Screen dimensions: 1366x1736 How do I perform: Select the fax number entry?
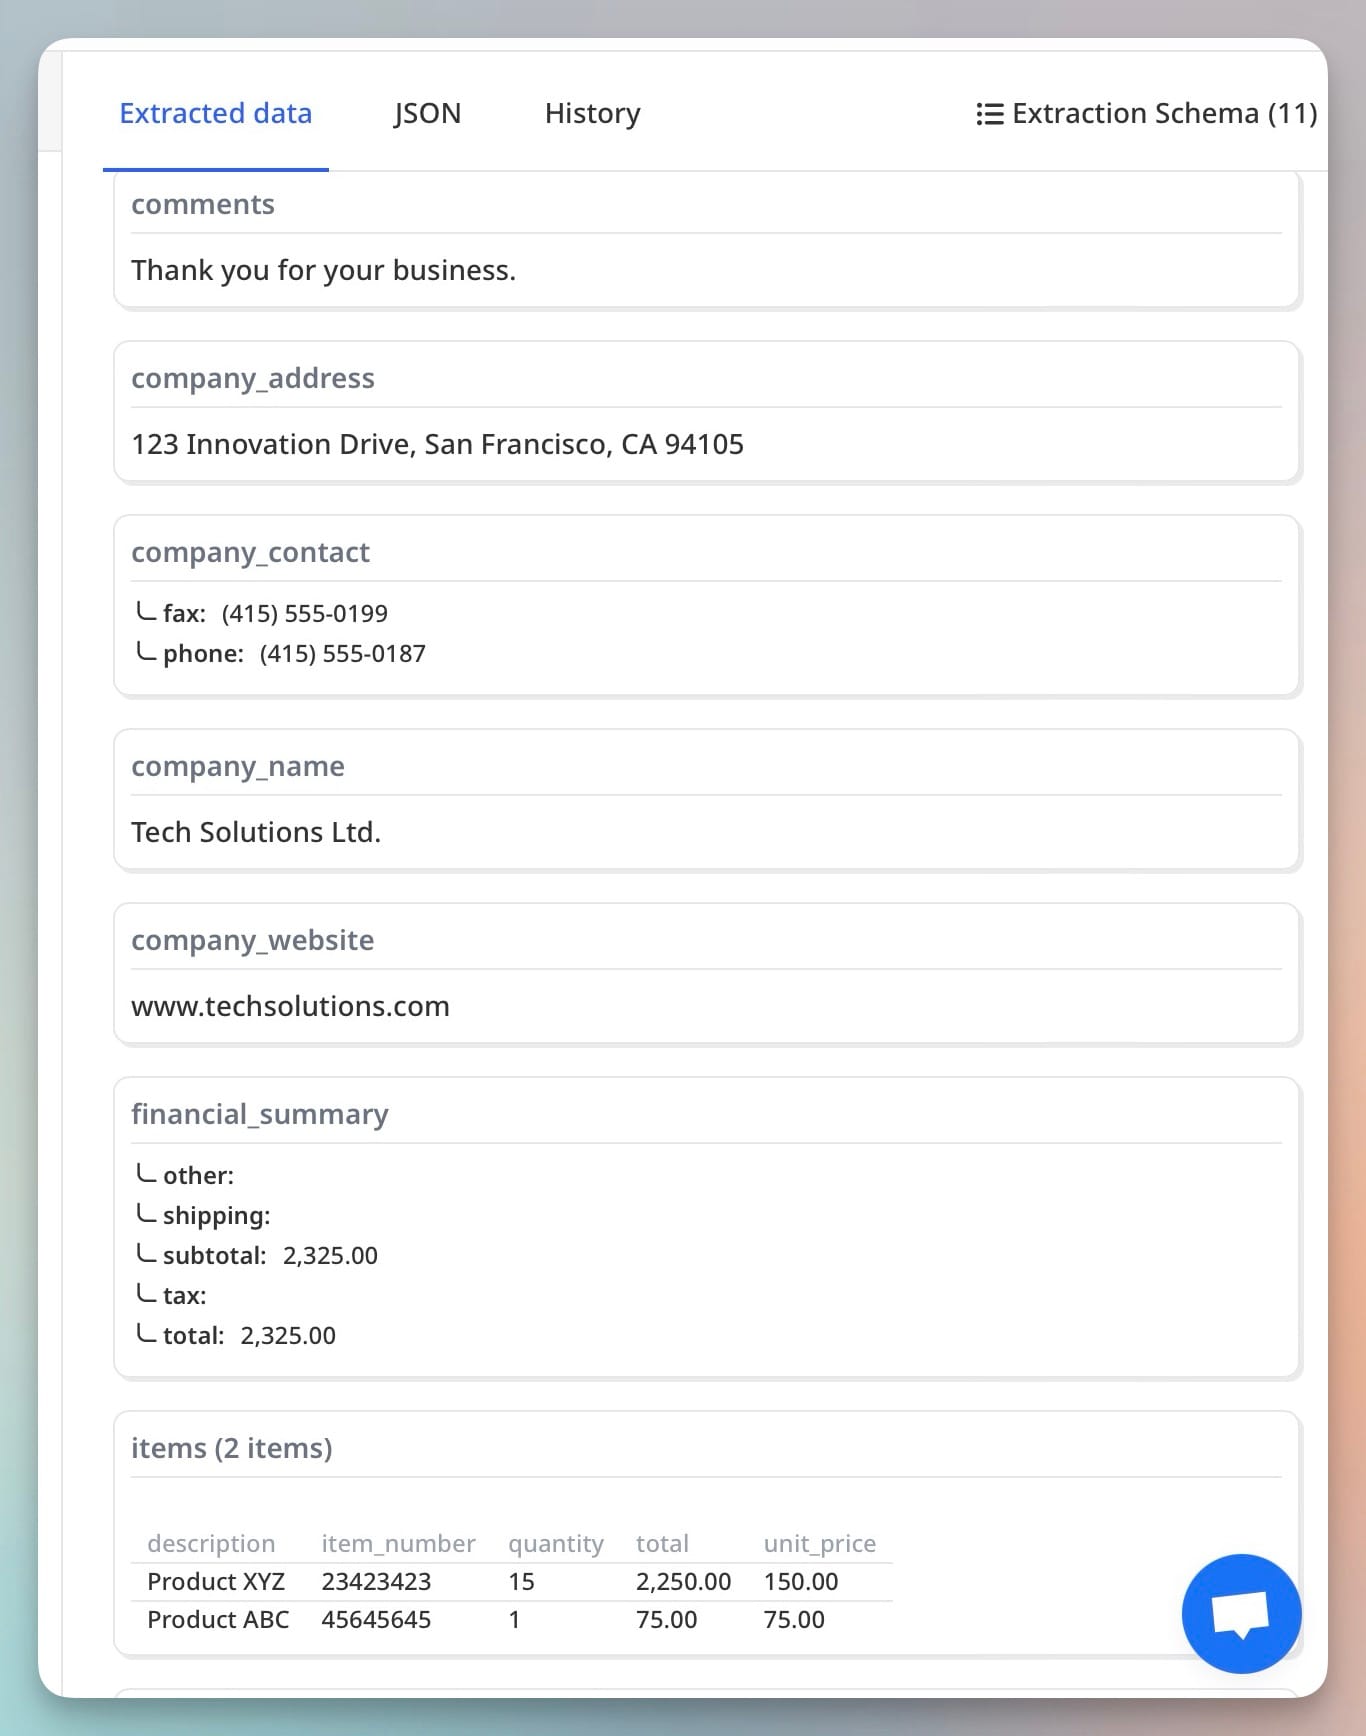tap(304, 613)
